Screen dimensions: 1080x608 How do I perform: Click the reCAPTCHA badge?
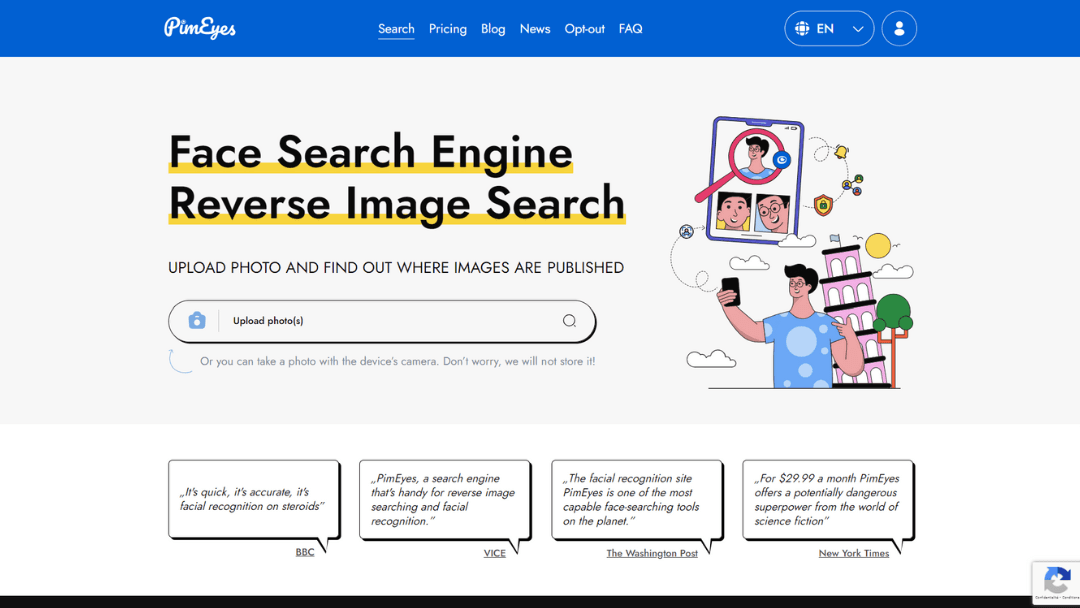click(1055, 582)
